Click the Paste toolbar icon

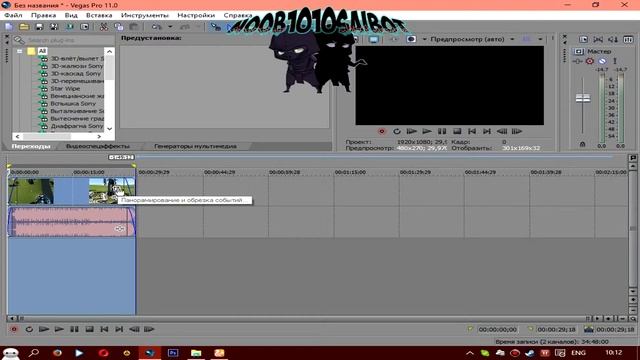click(133, 27)
